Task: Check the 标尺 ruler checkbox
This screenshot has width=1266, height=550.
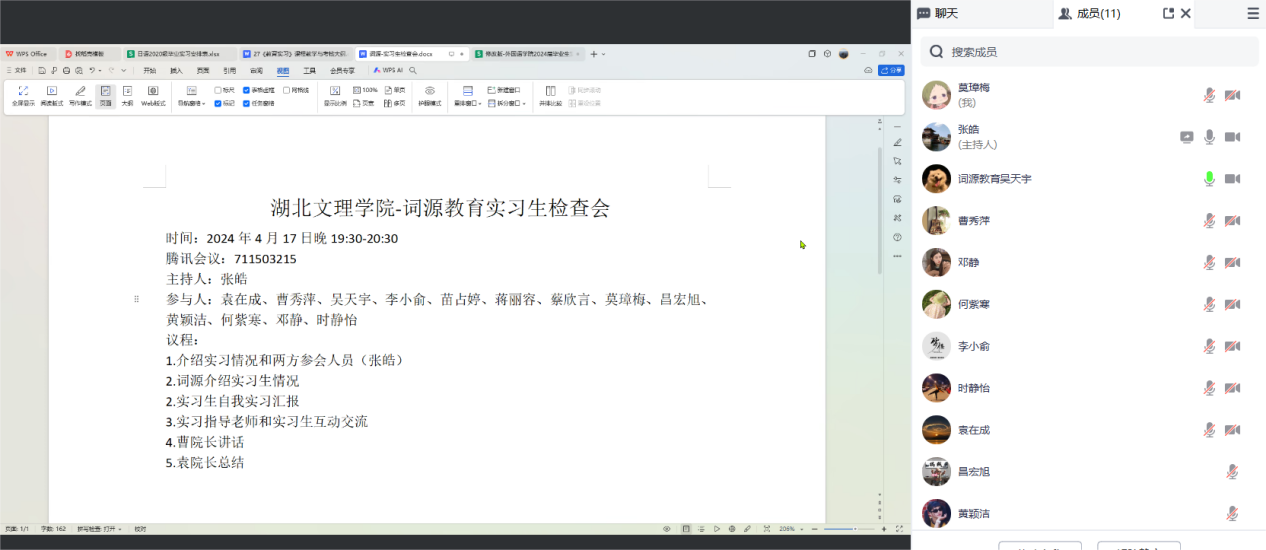Action: point(219,90)
